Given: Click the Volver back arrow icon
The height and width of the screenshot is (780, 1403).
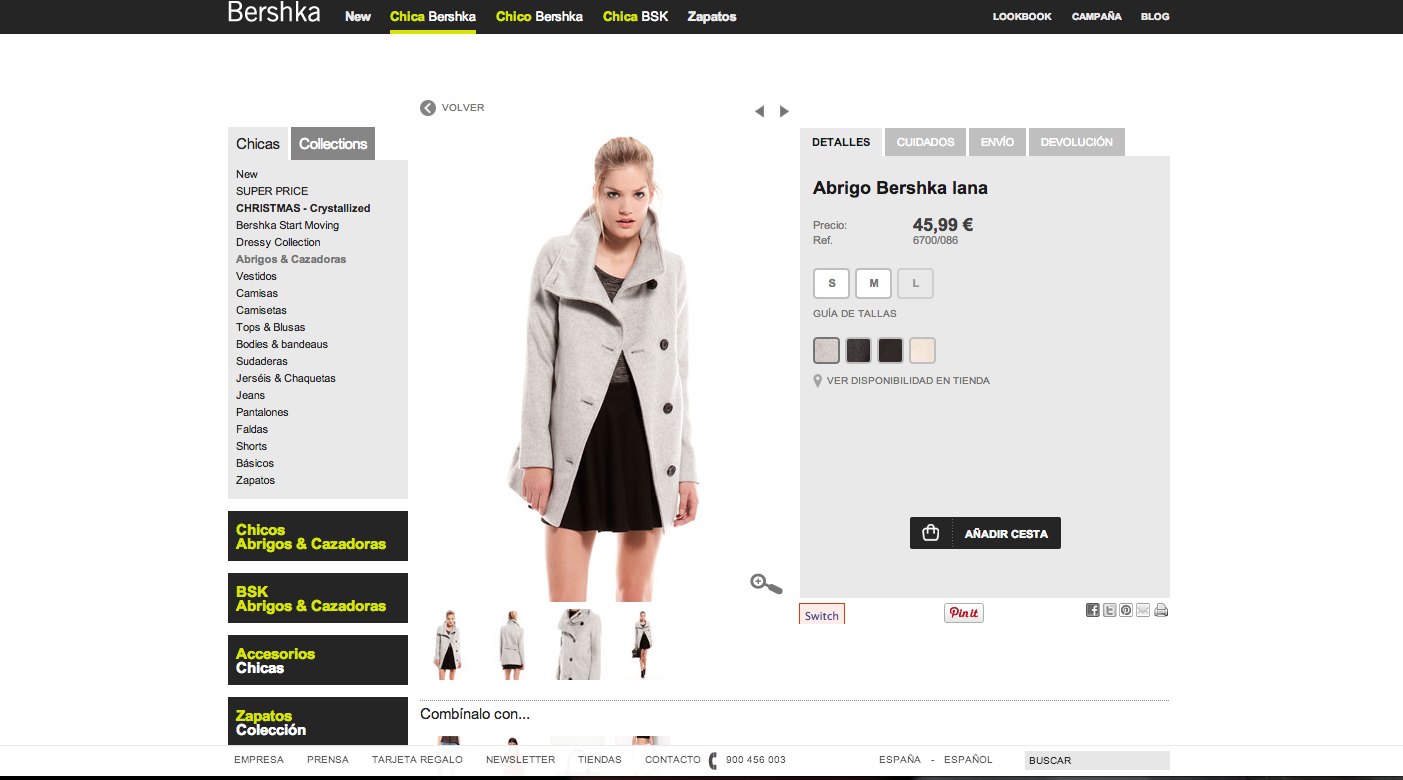Looking at the screenshot, I should pyautogui.click(x=428, y=108).
